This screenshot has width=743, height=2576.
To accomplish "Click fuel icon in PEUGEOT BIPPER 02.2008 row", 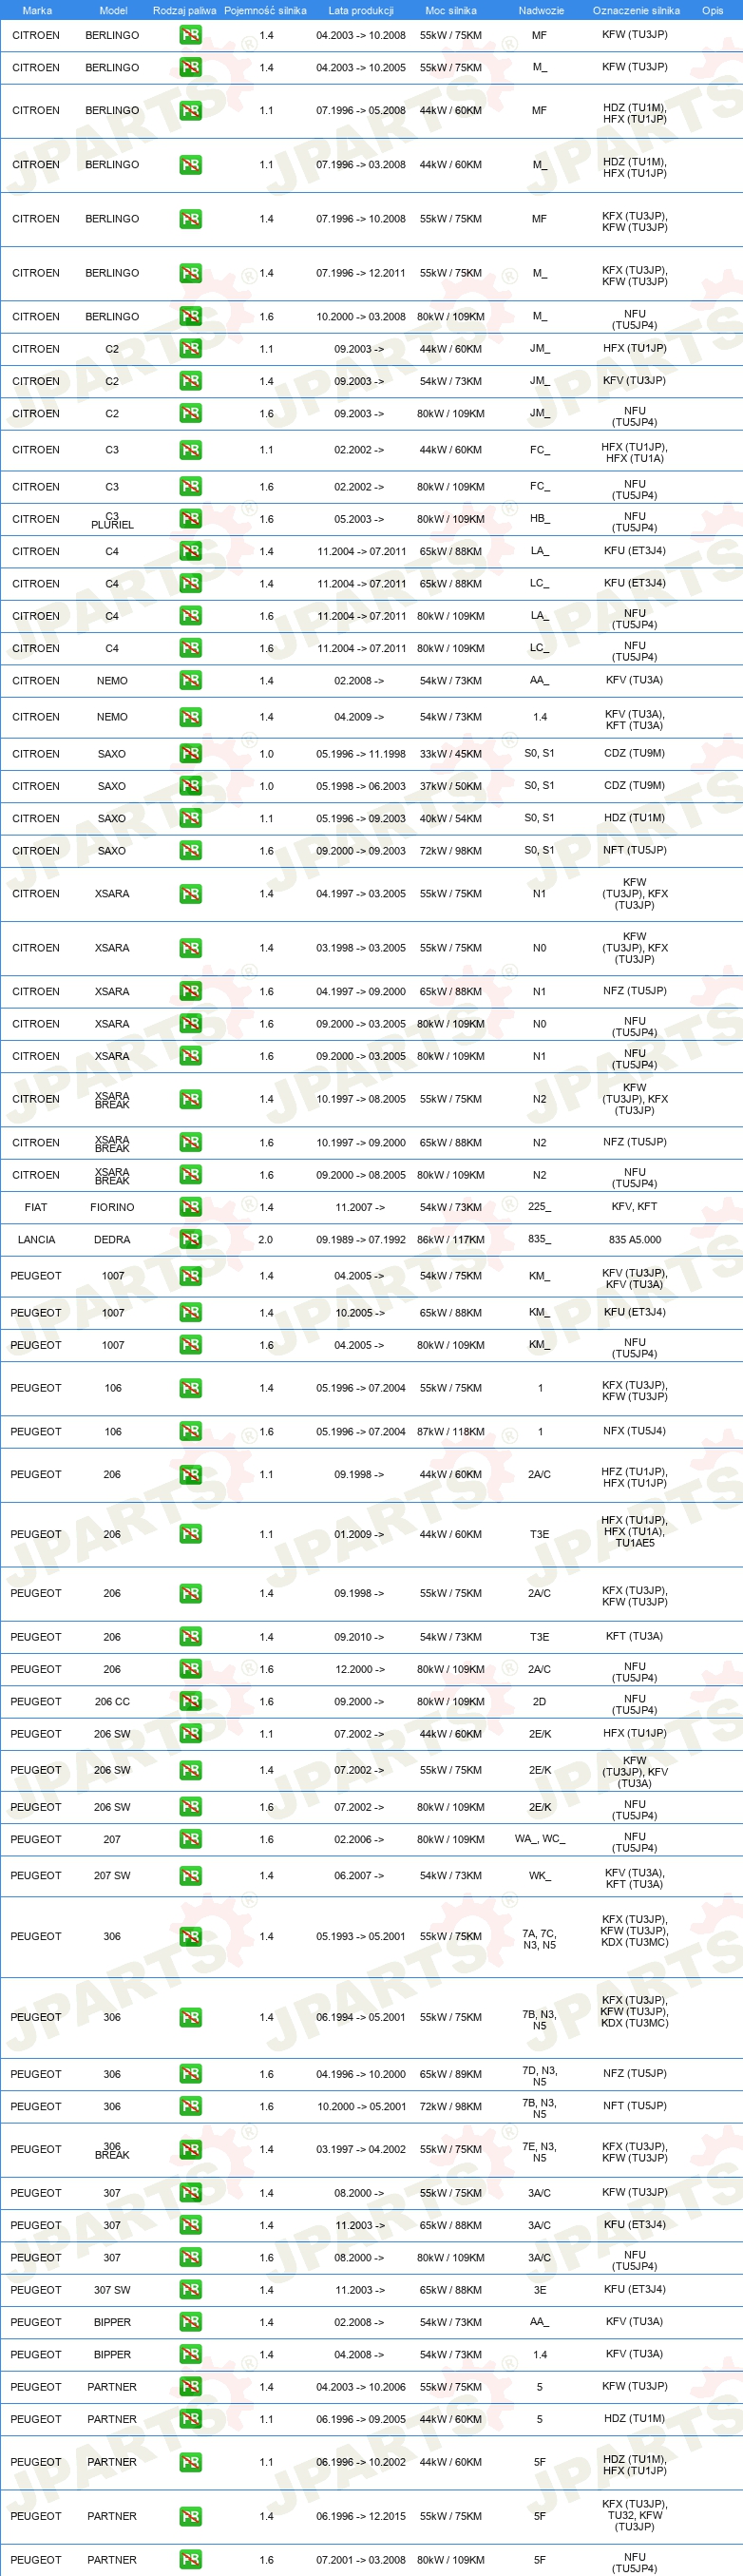I will [x=190, y=2322].
